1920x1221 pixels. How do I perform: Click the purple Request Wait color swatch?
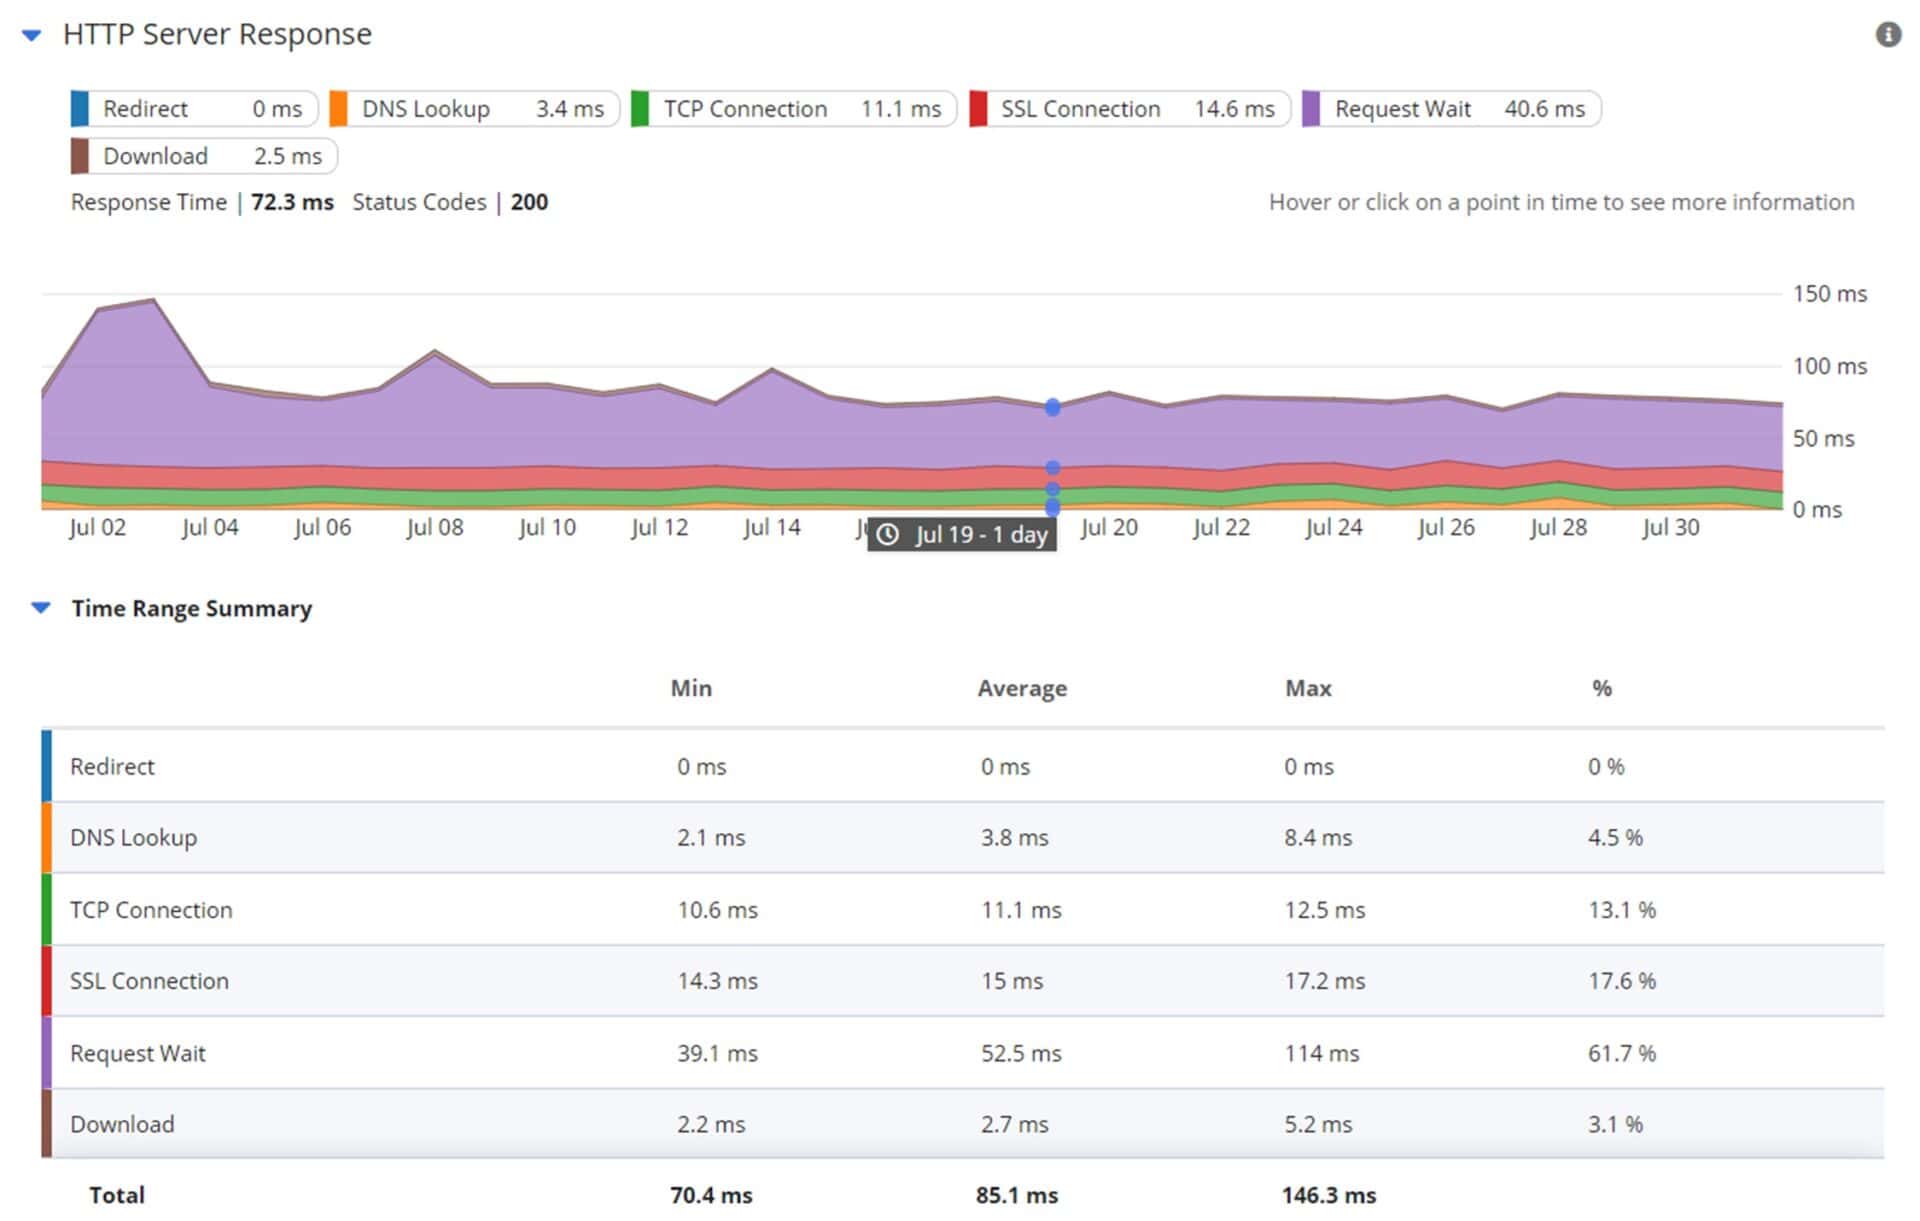(1311, 108)
